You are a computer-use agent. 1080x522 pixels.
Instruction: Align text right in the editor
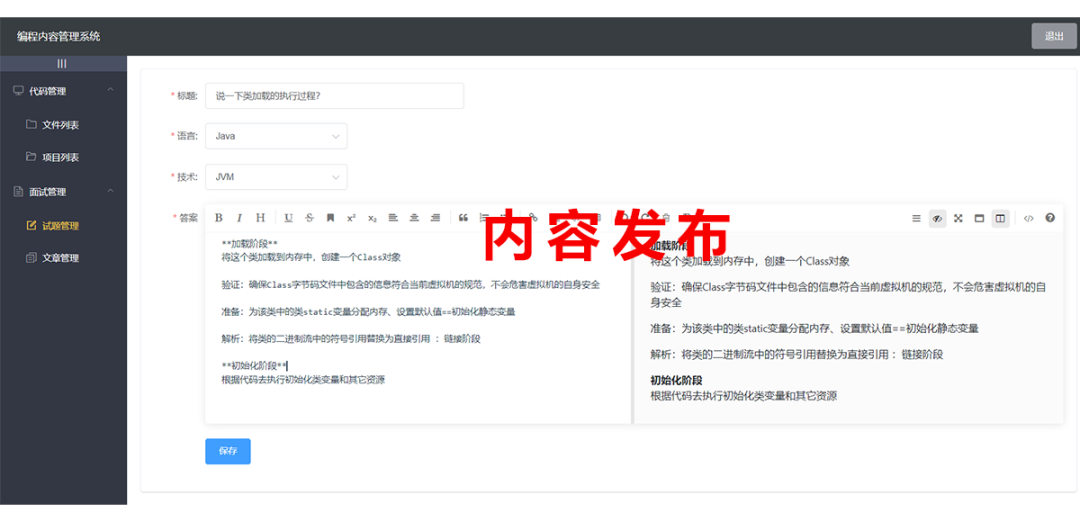click(435, 218)
